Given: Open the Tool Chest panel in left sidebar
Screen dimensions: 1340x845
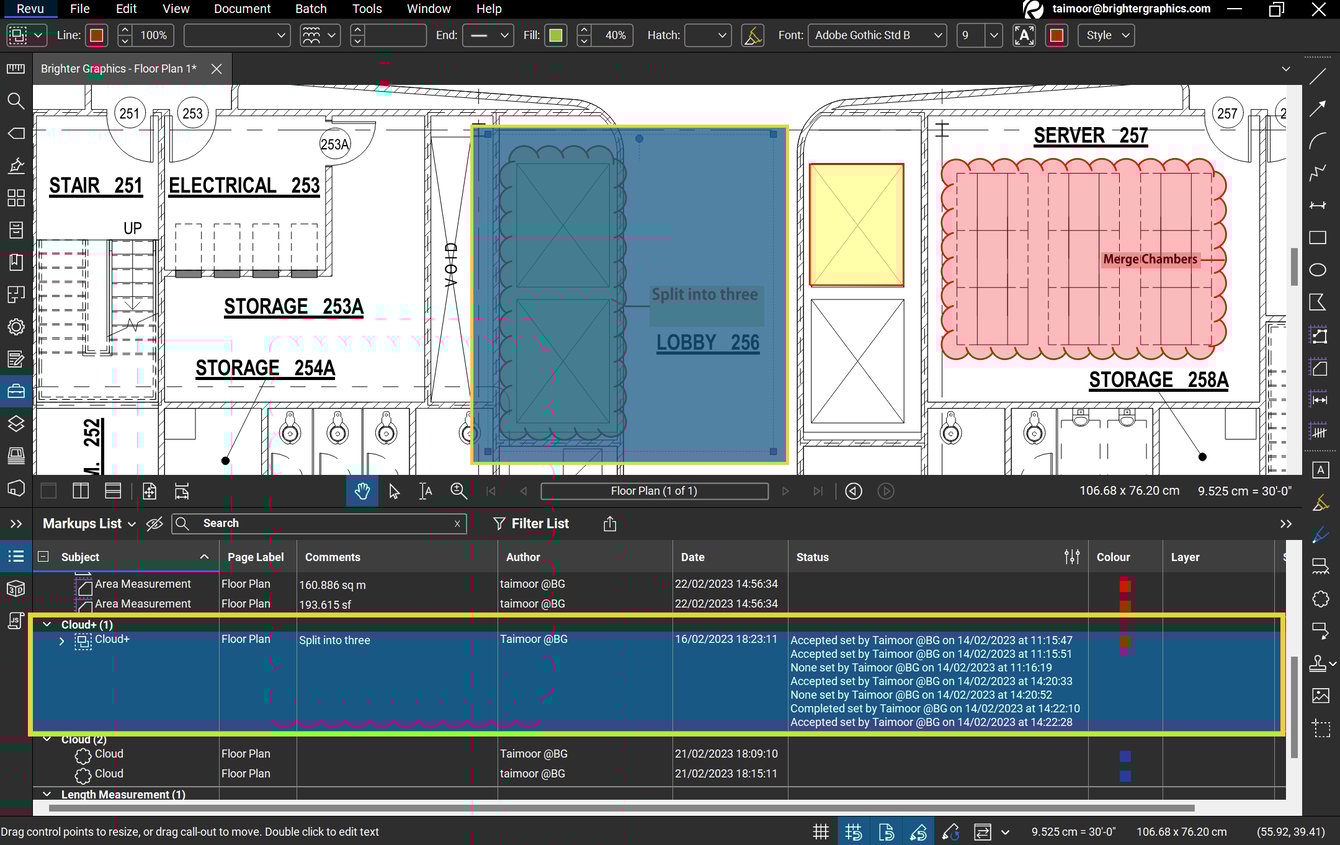Looking at the screenshot, I should click(x=15, y=391).
